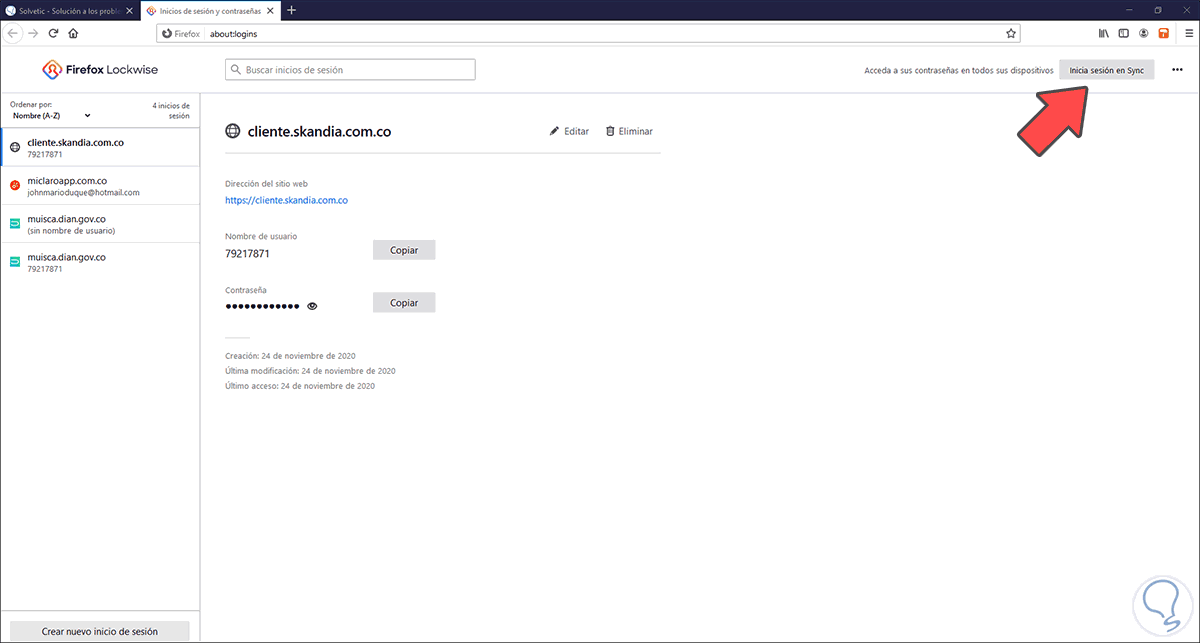The height and width of the screenshot is (643, 1200).
Task: Reveal the hidden password with the eye icon
Action: pyautogui.click(x=312, y=306)
